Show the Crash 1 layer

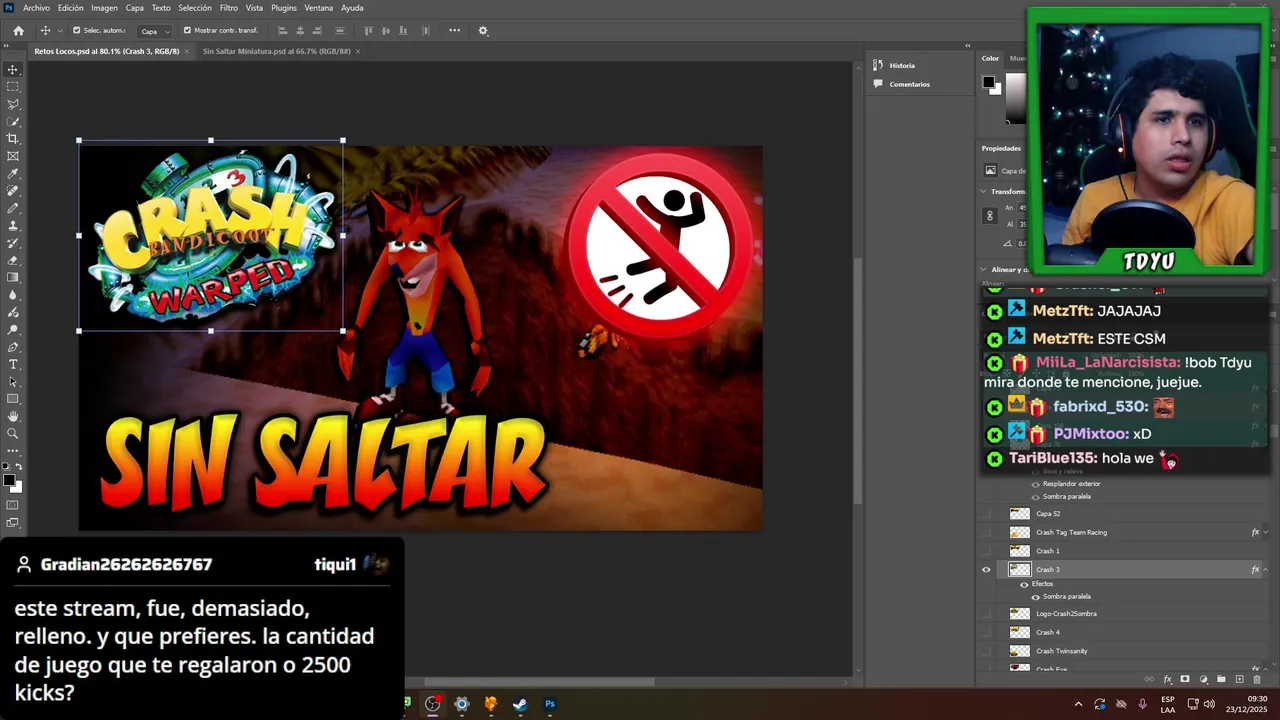[986, 551]
